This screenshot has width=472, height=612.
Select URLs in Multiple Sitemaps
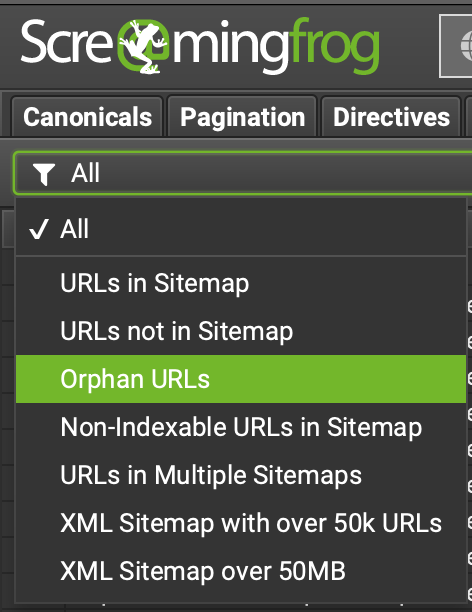pyautogui.click(x=241, y=475)
